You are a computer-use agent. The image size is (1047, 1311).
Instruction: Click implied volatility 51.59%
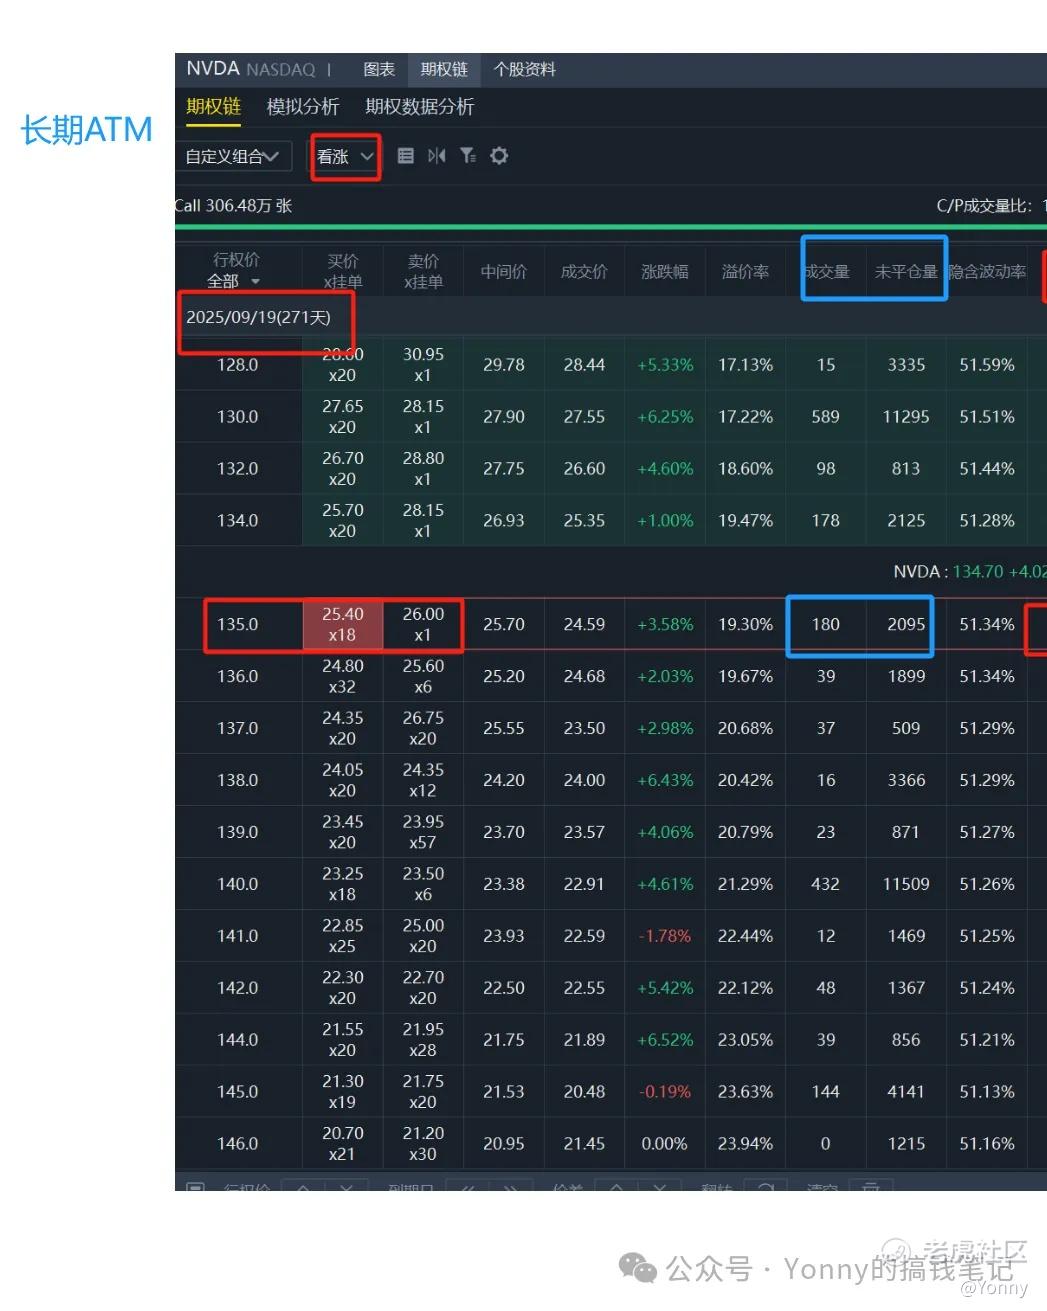987,365
